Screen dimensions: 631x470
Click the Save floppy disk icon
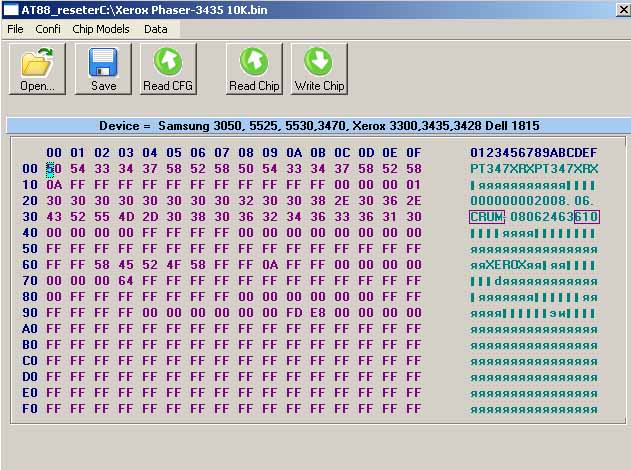click(x=104, y=62)
